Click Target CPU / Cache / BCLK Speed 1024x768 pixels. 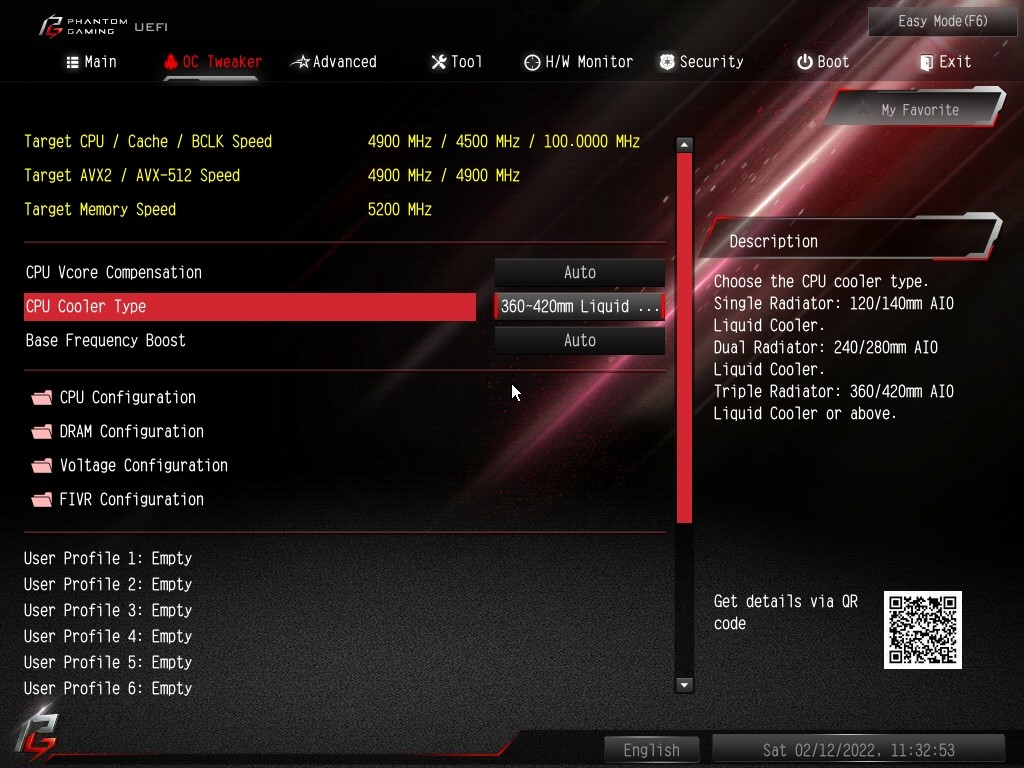click(148, 142)
